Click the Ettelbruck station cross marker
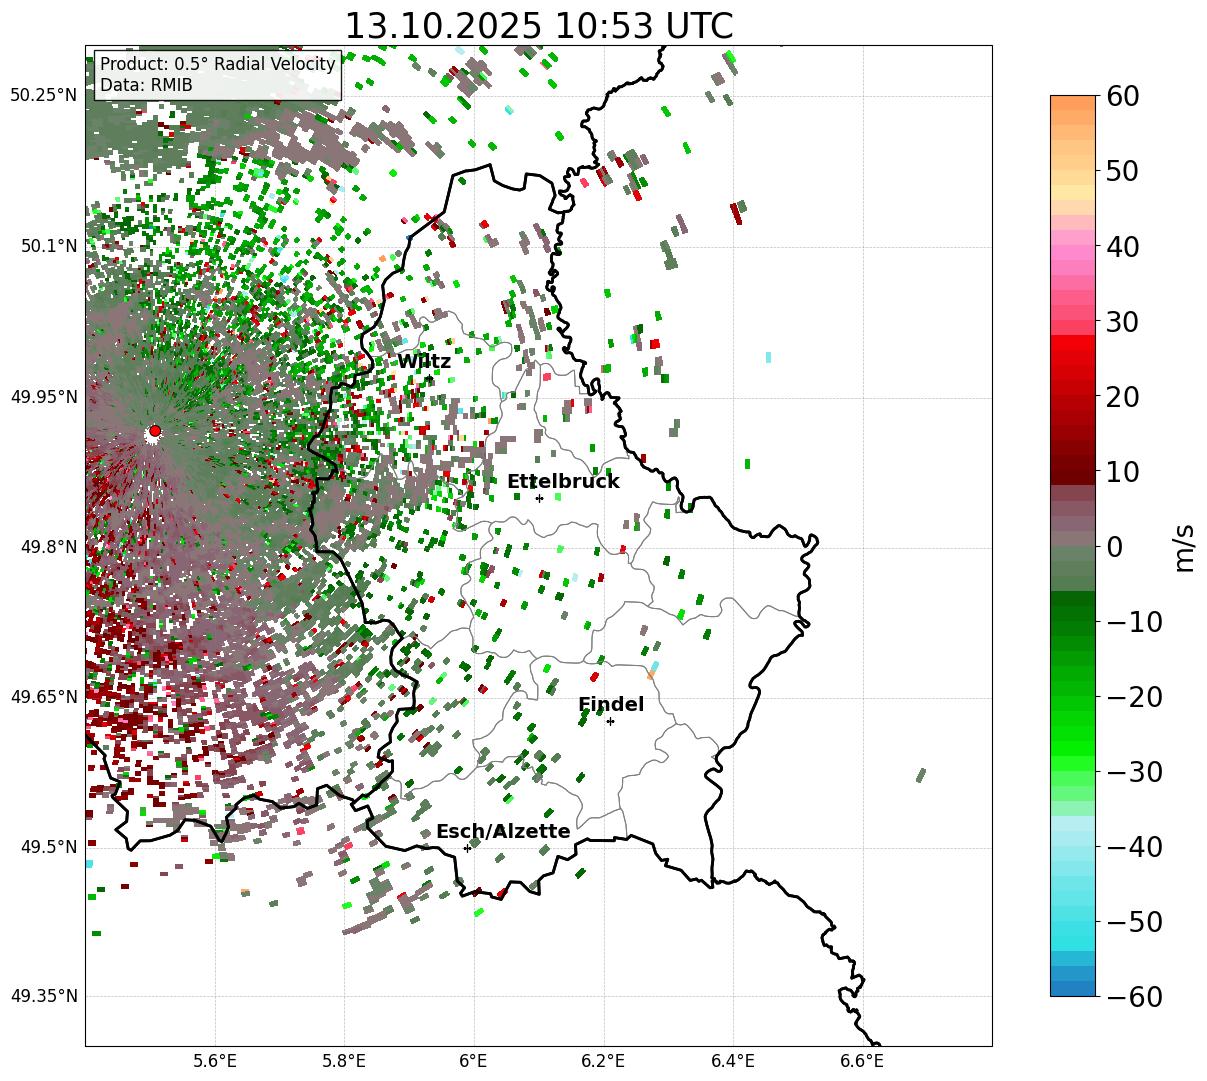Viewport: 1207px width, 1081px height. coord(539,498)
